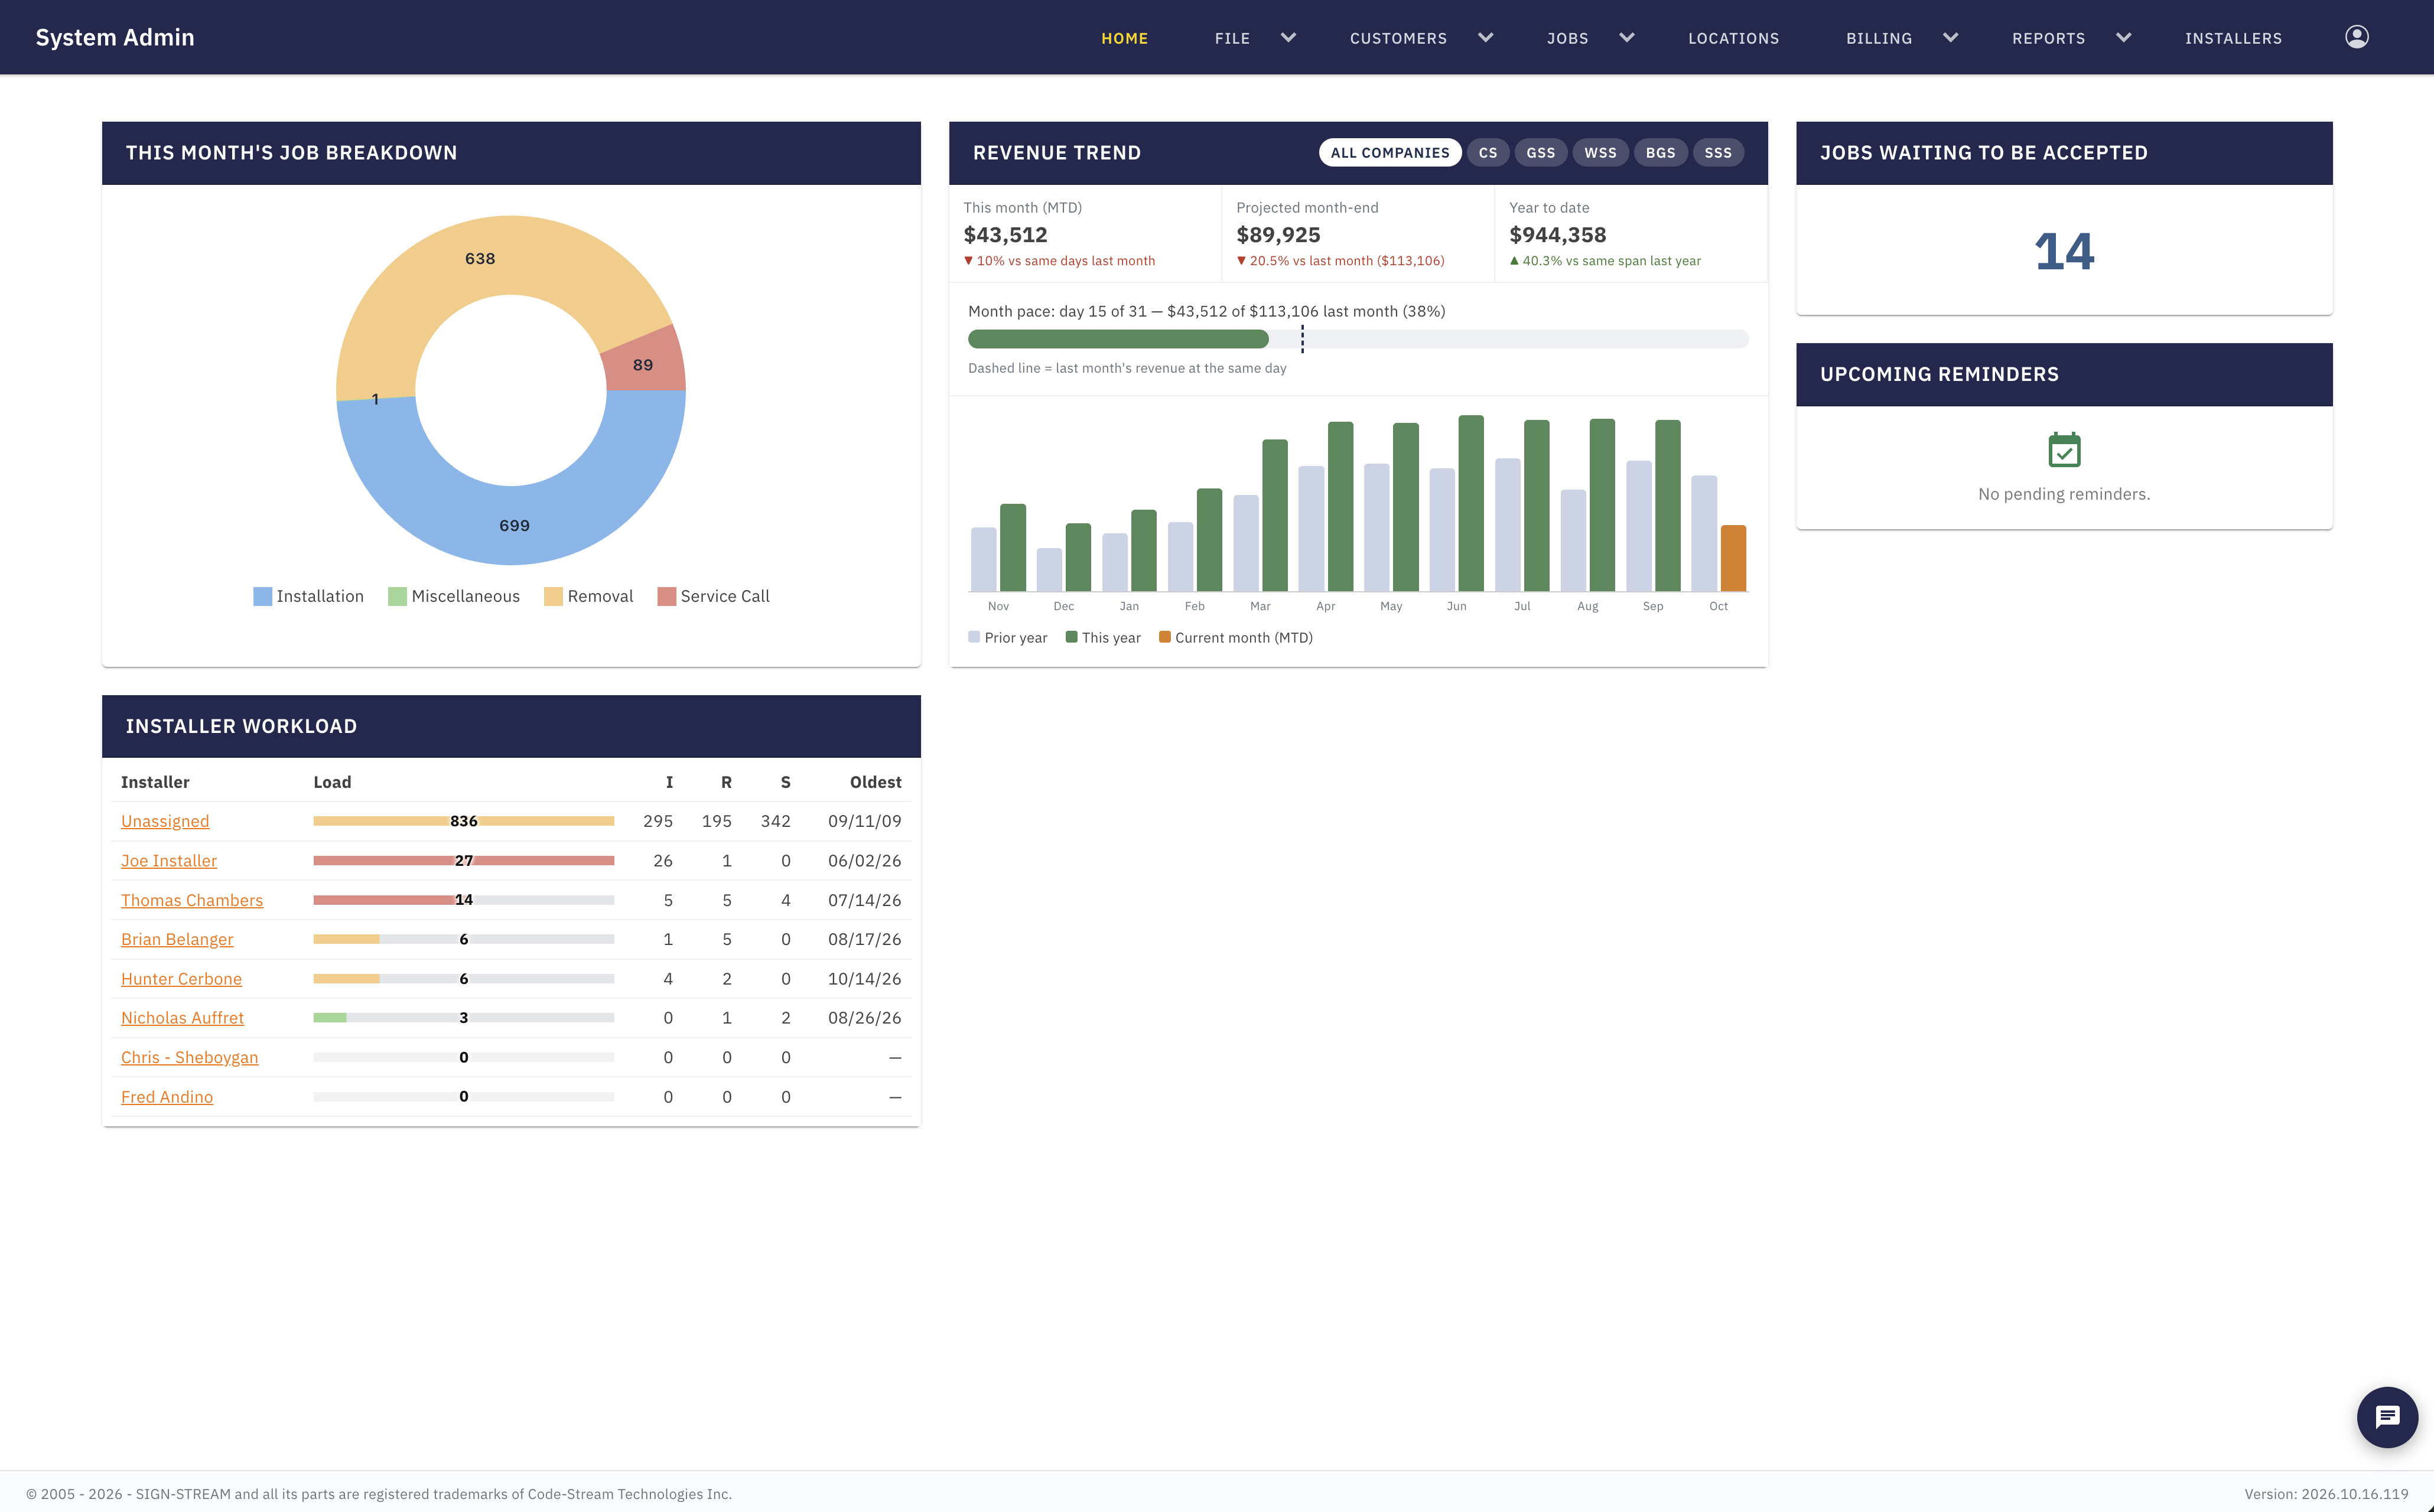Click the Oldest column header
This screenshot has height=1512, width=2434.
(x=875, y=782)
